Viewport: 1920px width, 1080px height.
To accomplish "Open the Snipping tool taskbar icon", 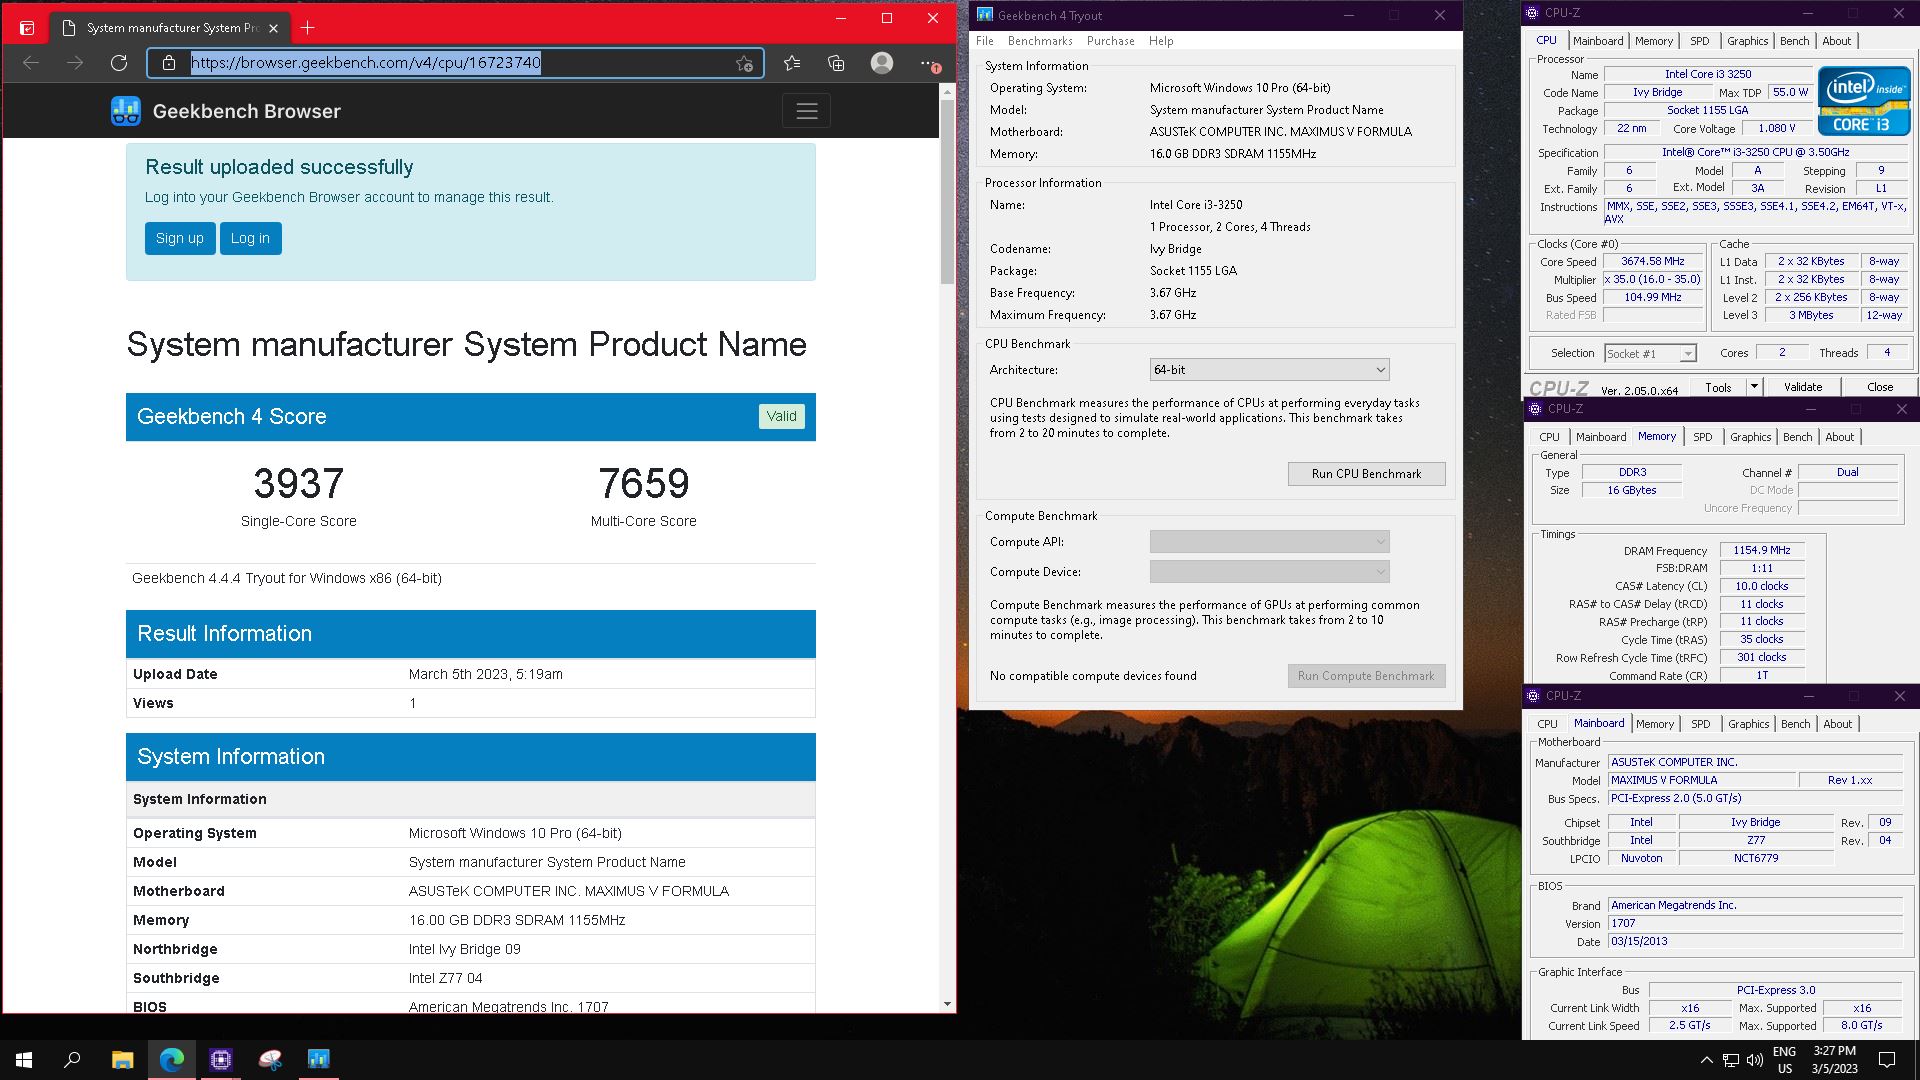I will click(x=269, y=1060).
